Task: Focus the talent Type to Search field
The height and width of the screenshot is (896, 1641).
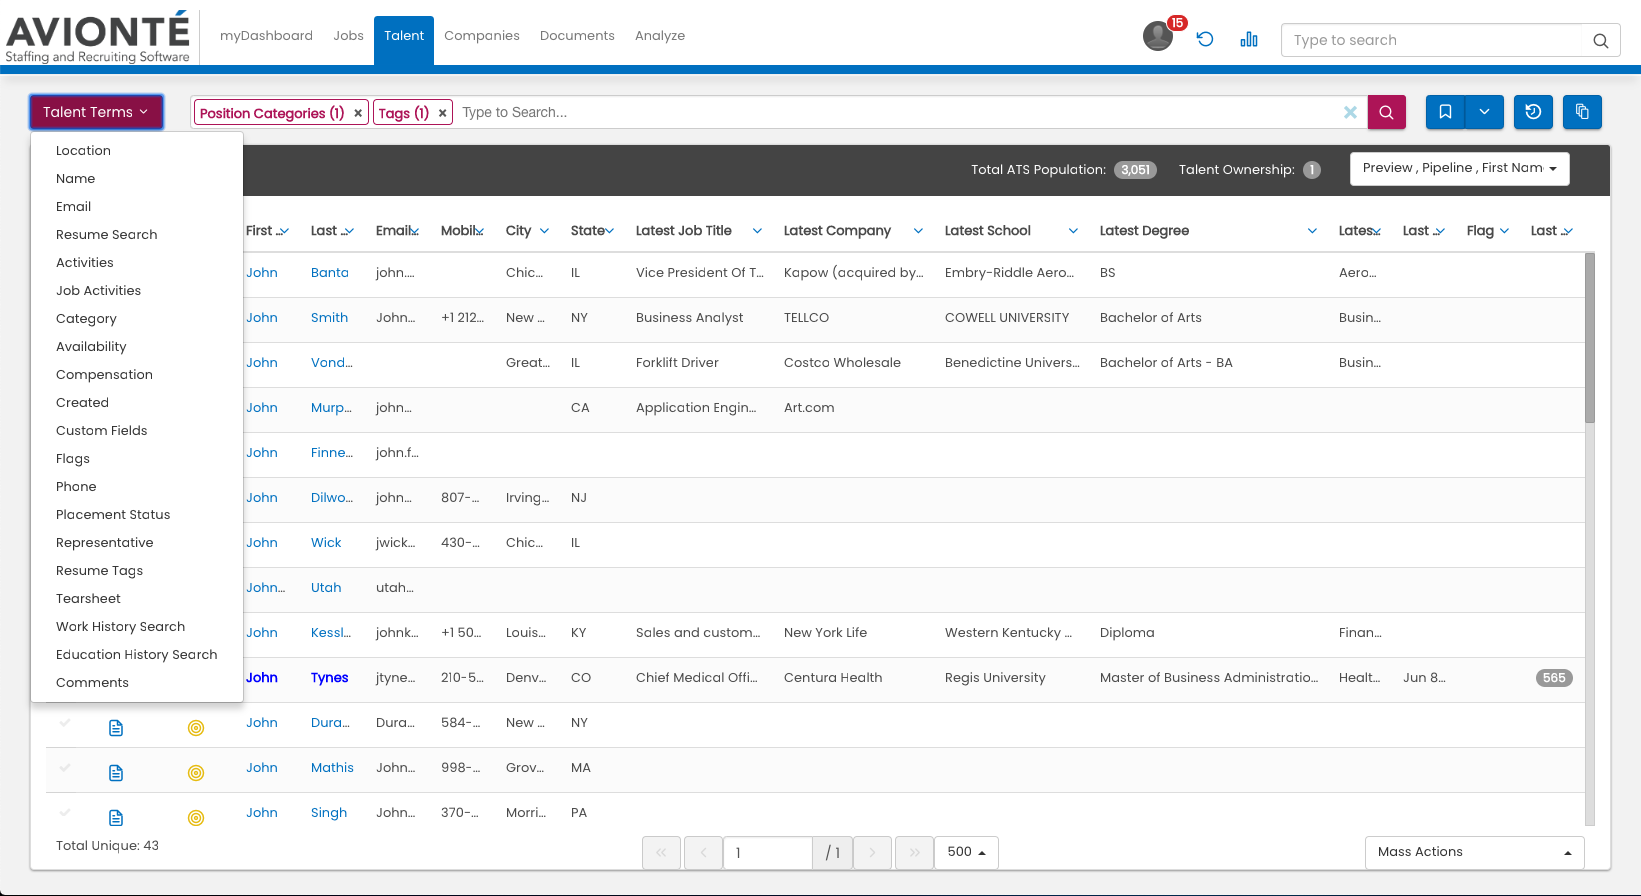Action: pyautogui.click(x=897, y=112)
